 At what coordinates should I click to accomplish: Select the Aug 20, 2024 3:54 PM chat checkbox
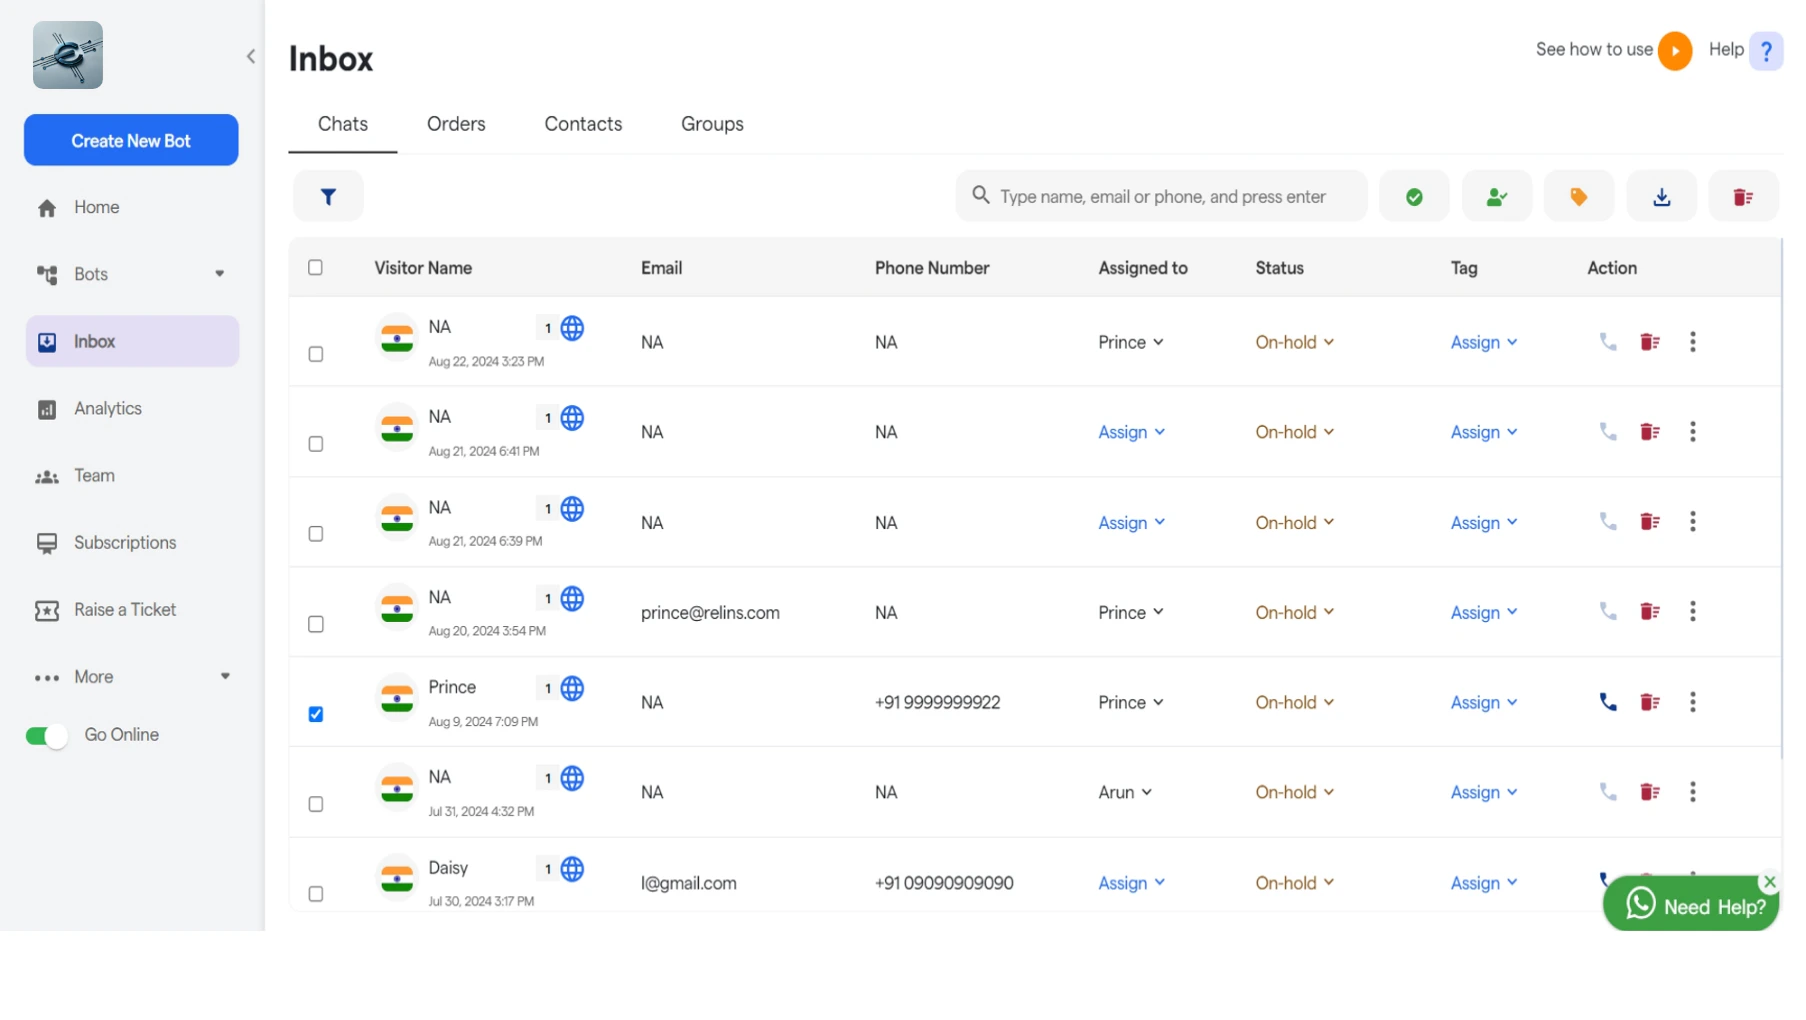(316, 624)
